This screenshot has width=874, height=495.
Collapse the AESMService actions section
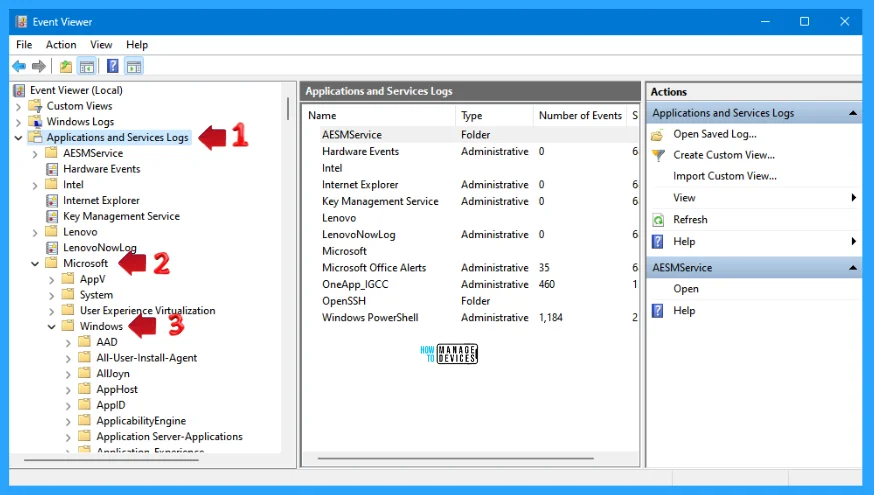(853, 268)
